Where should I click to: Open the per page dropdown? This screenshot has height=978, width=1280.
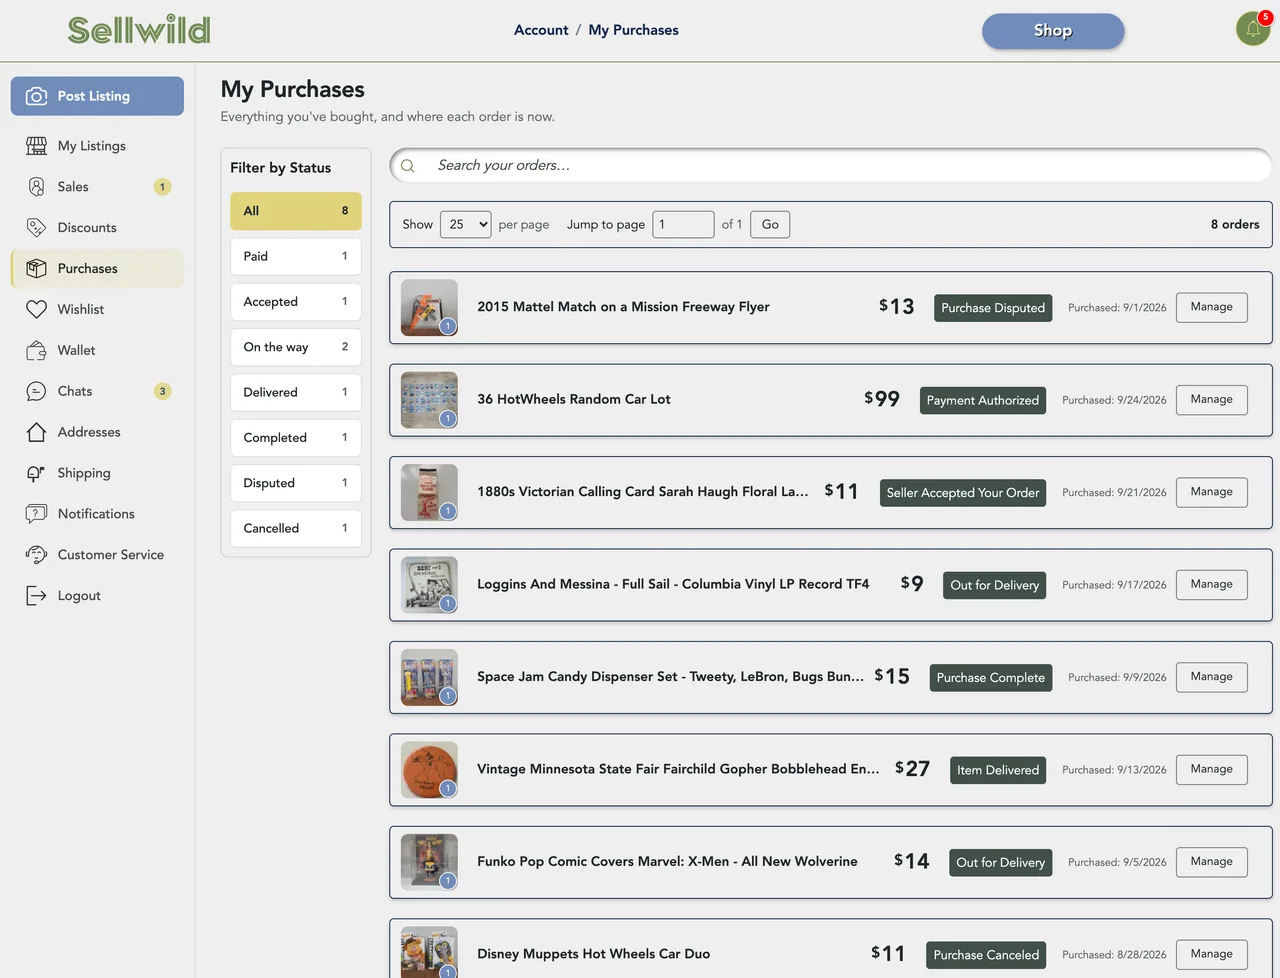[x=466, y=225]
